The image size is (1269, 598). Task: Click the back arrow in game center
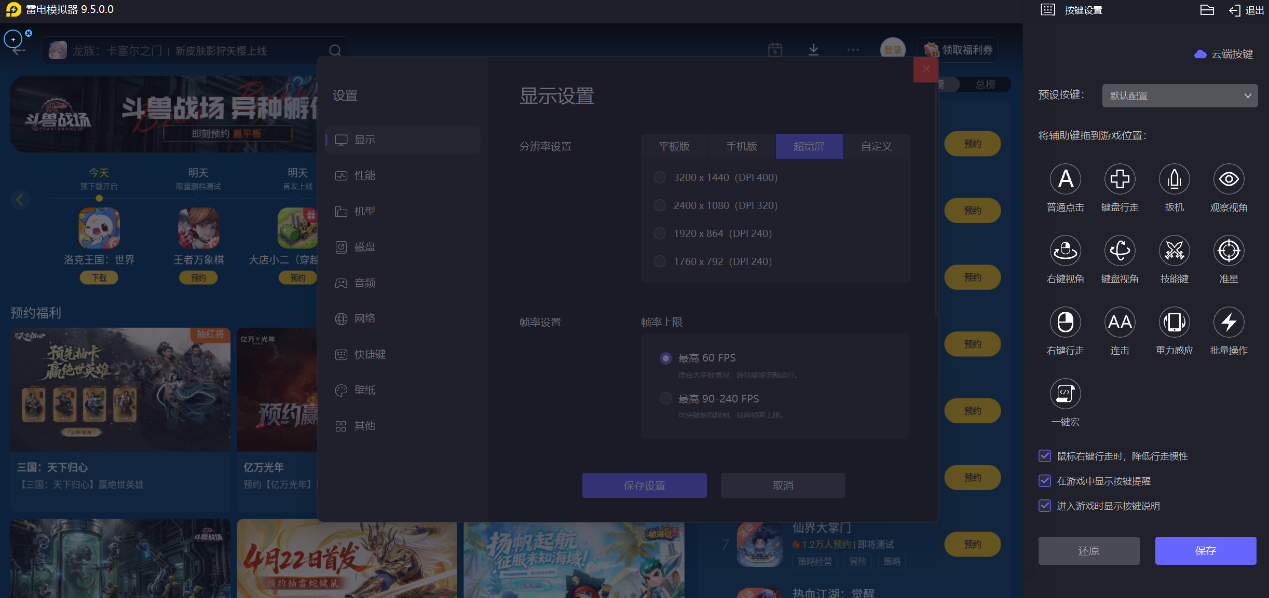pos(19,50)
